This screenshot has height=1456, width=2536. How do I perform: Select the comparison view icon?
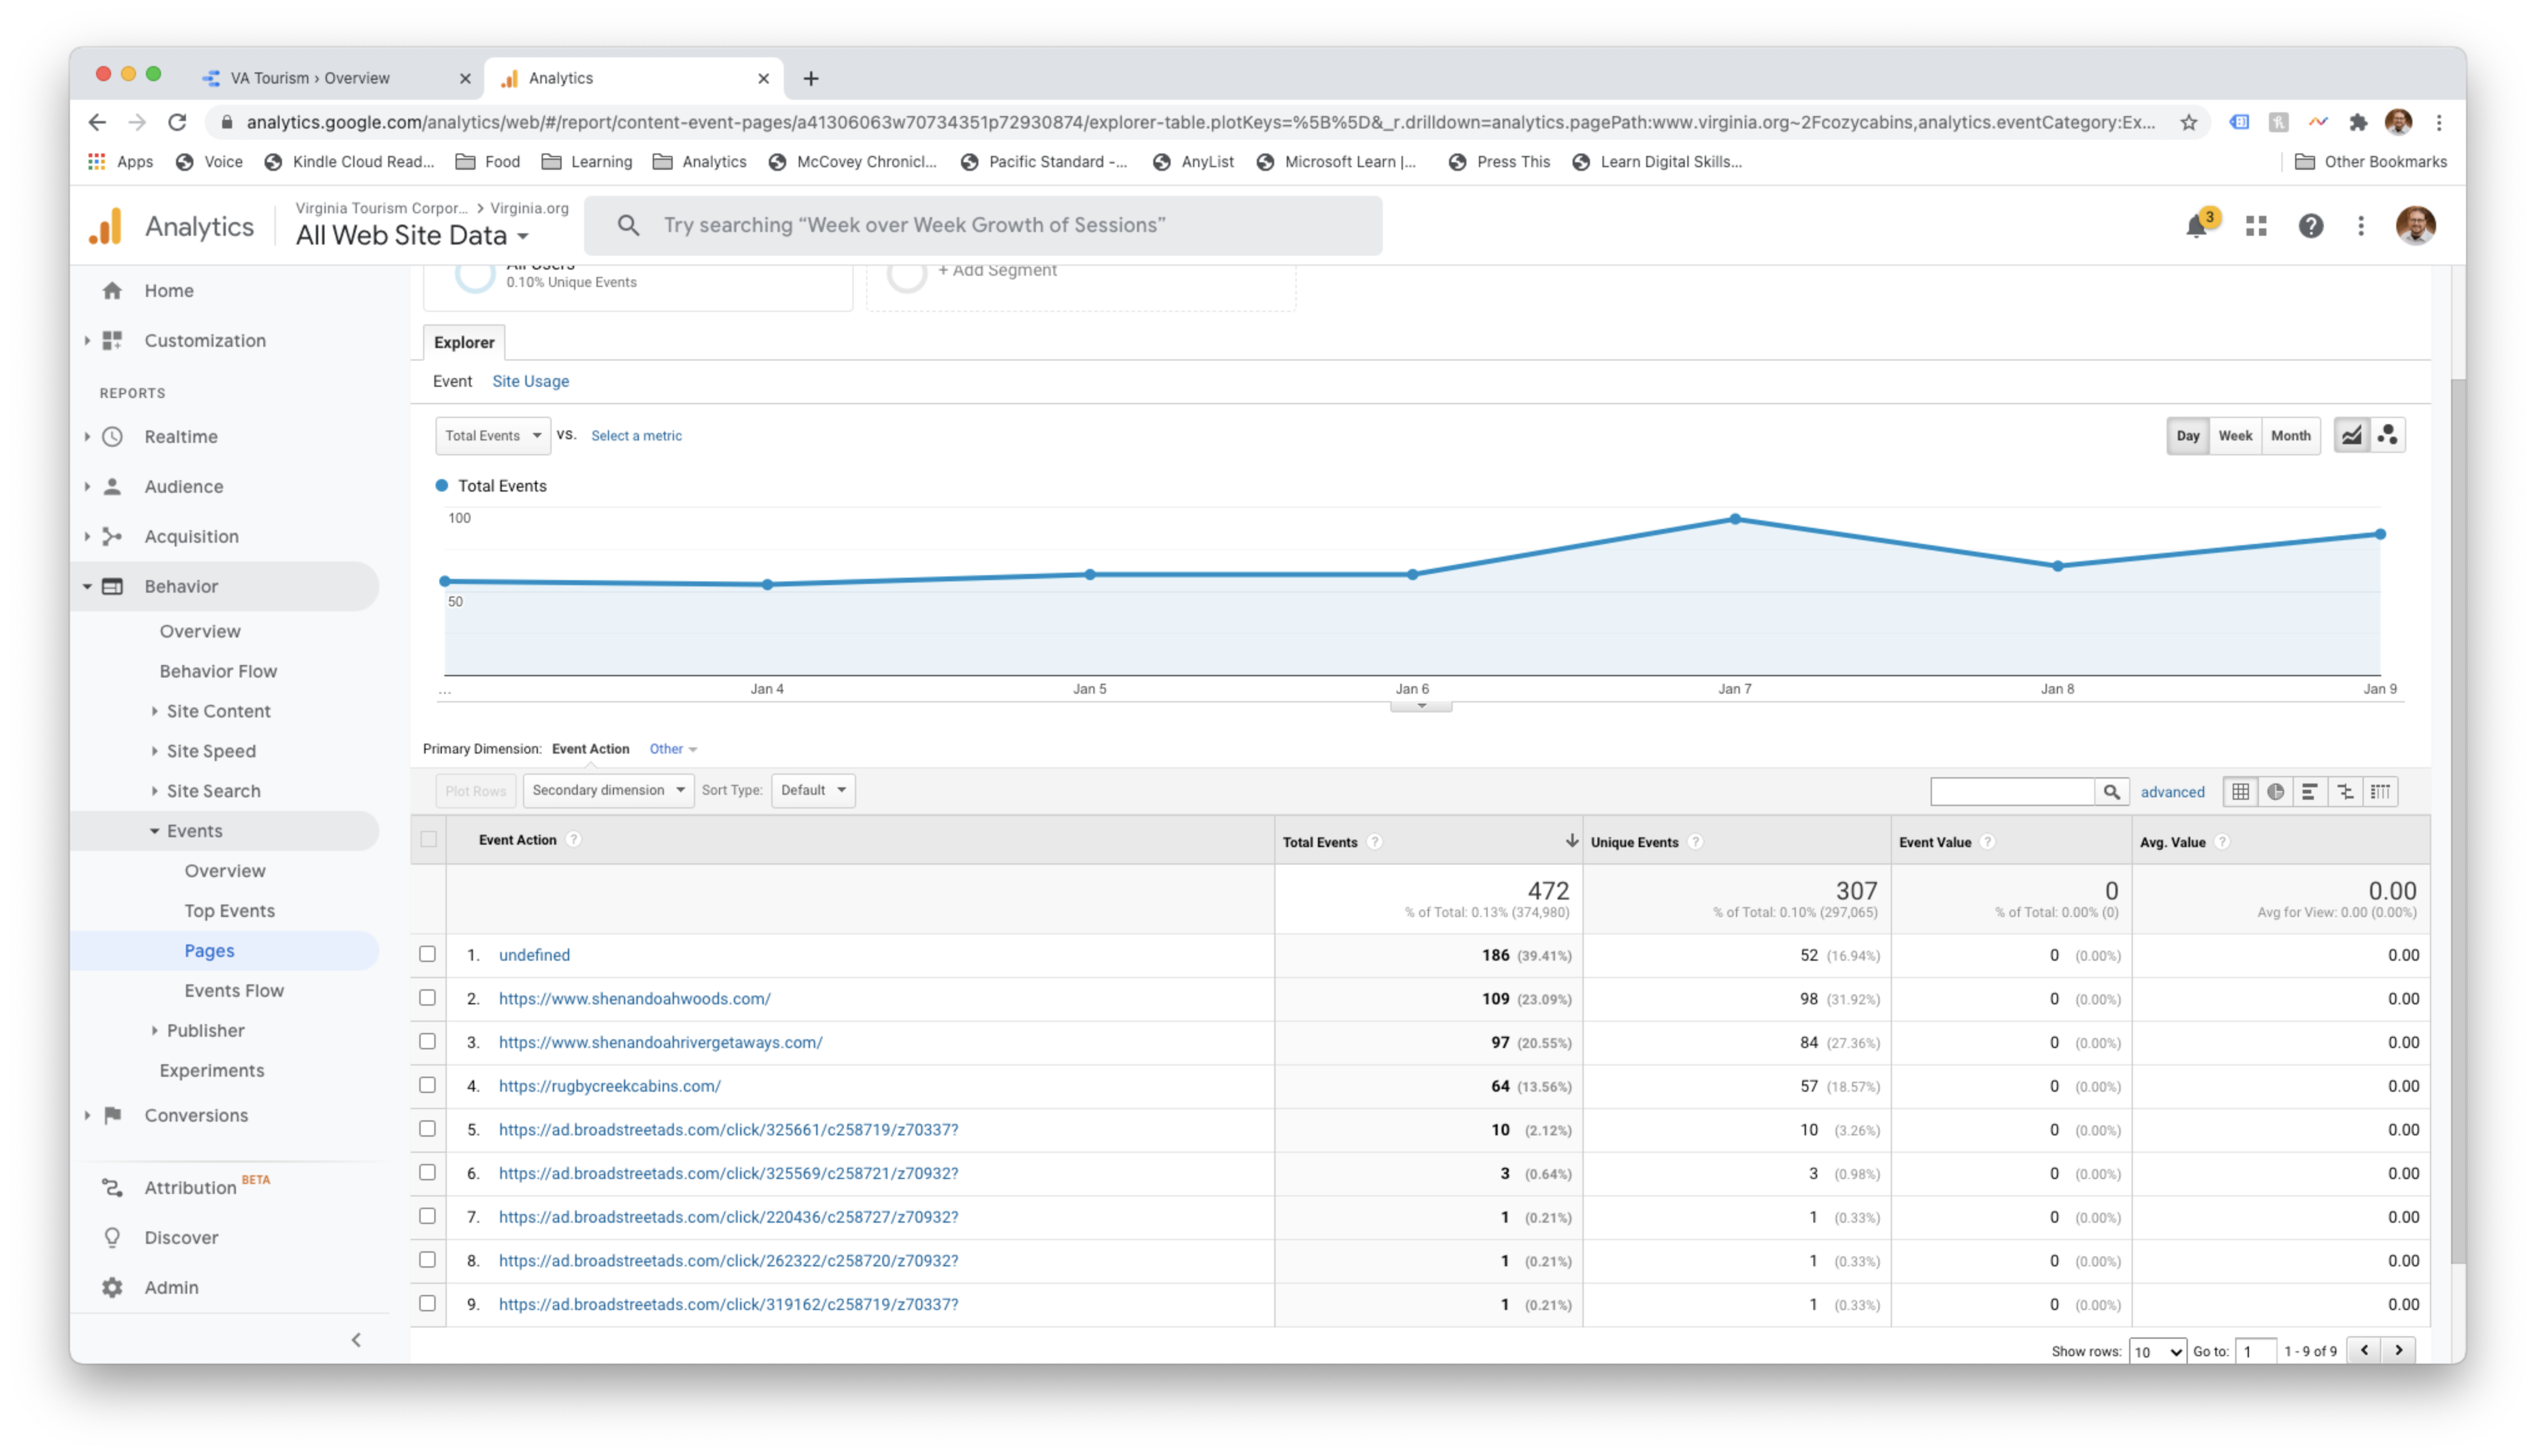[x=2346, y=791]
